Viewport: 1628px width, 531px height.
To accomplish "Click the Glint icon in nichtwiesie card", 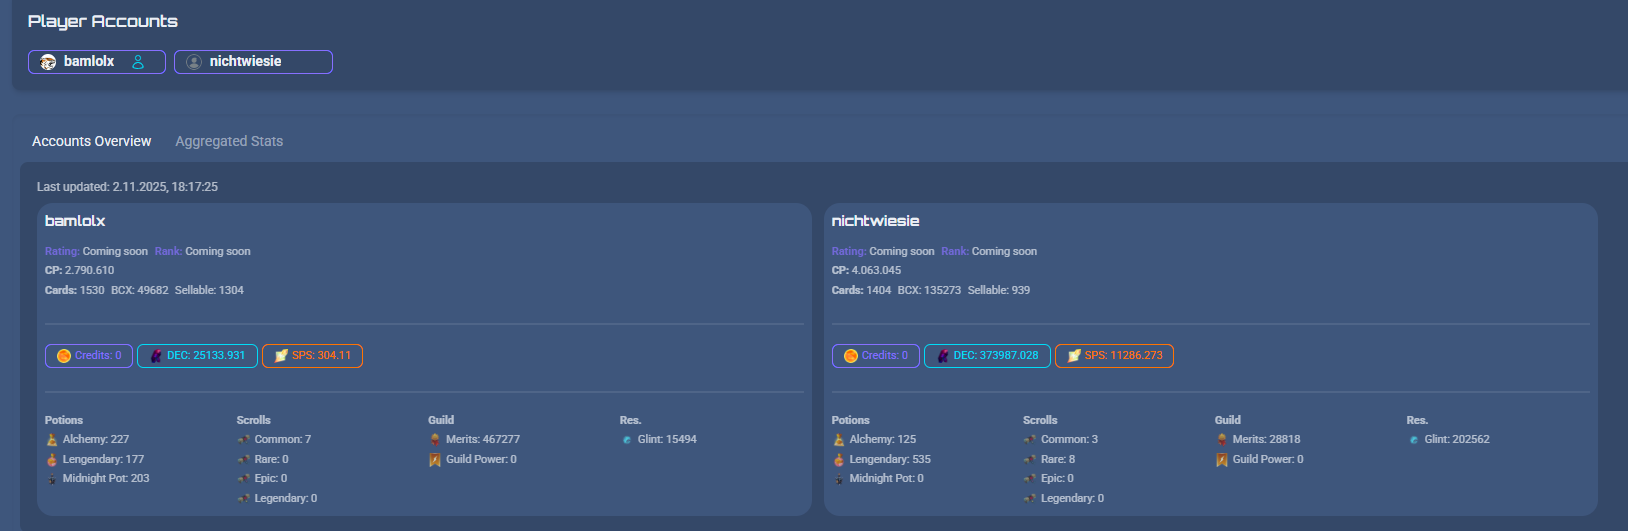I will pyautogui.click(x=1414, y=440).
